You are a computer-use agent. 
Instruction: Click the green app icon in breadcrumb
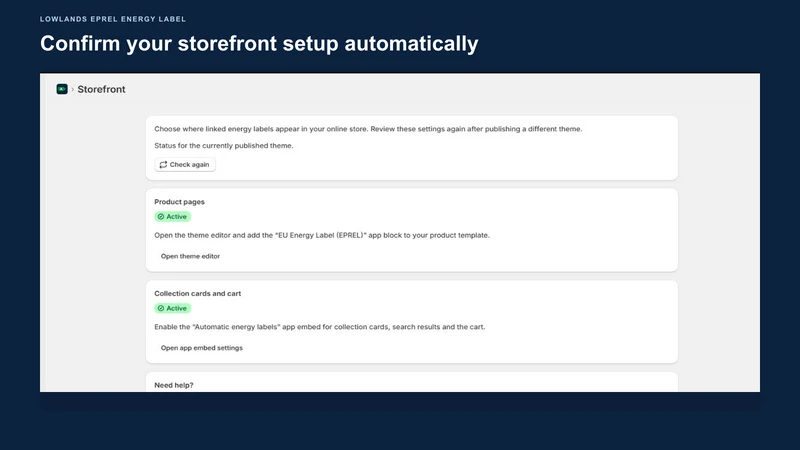(62, 89)
